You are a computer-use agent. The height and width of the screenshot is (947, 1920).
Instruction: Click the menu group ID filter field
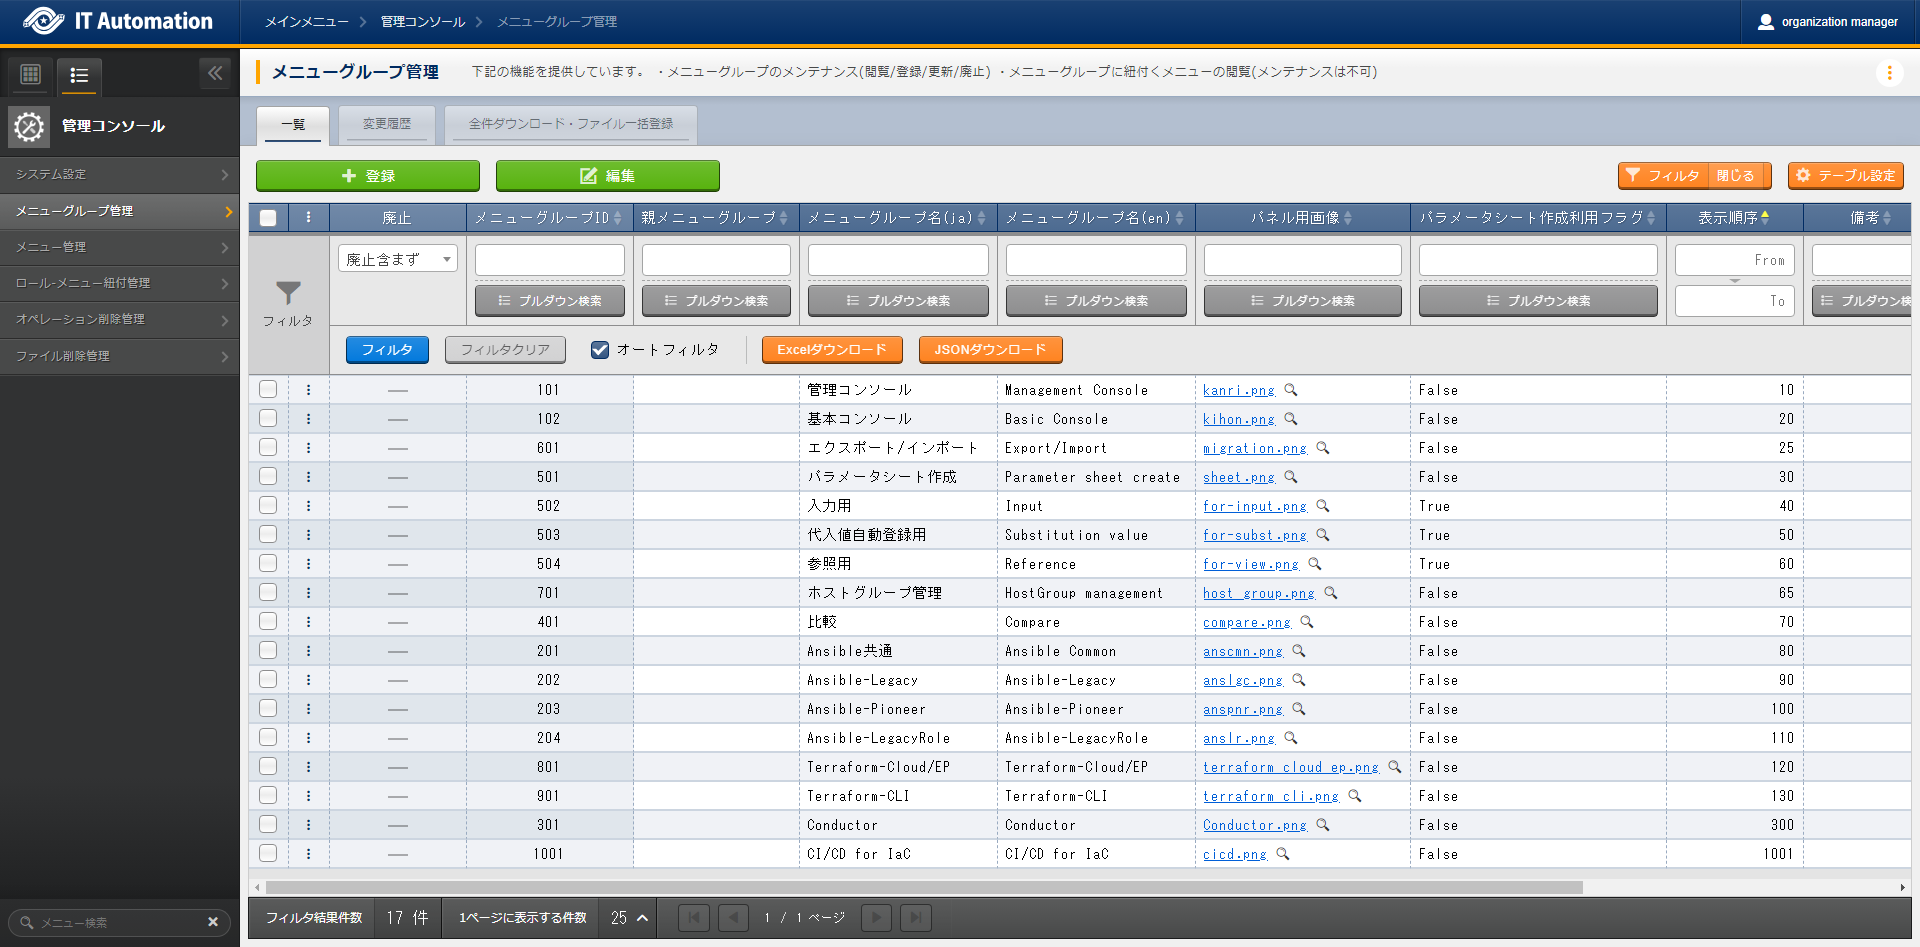(549, 260)
